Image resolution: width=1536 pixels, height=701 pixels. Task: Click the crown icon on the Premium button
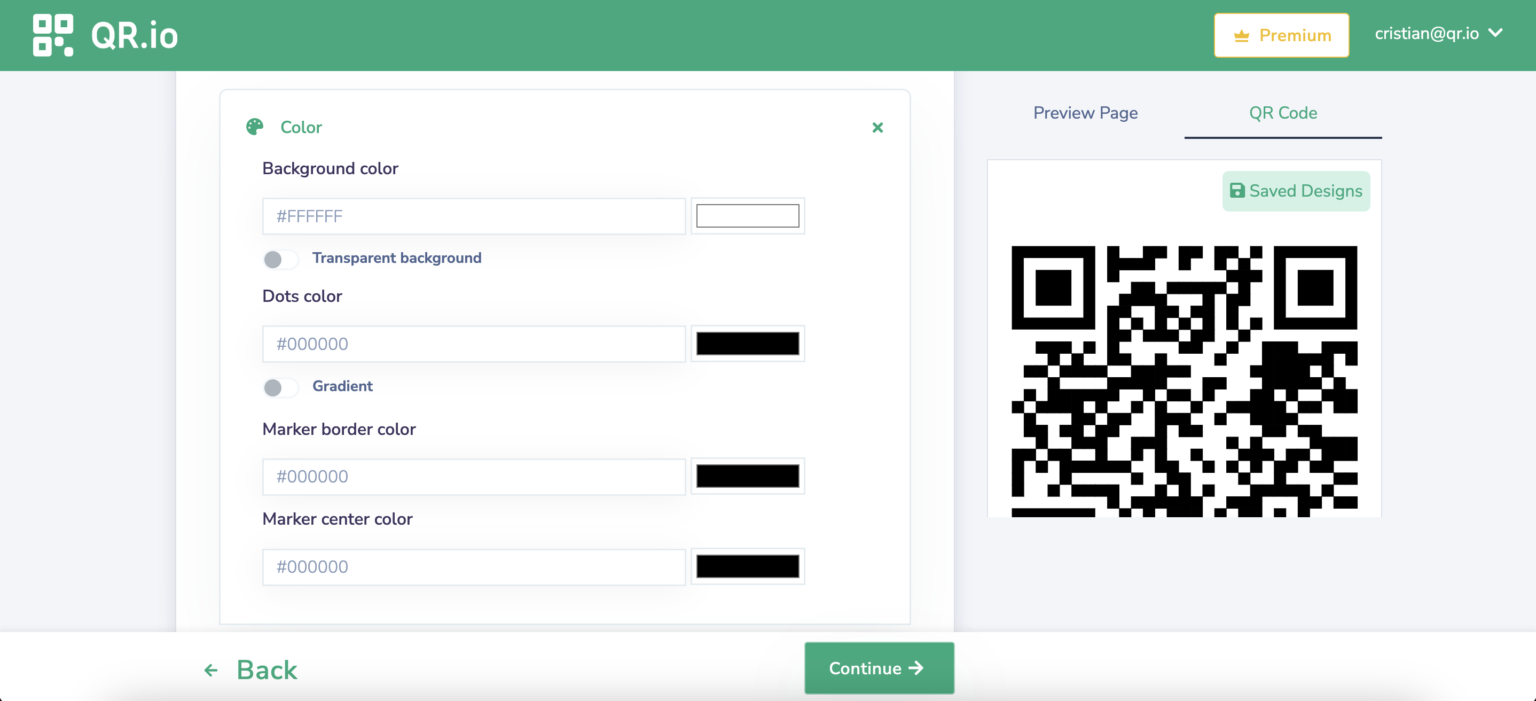(1242, 34)
